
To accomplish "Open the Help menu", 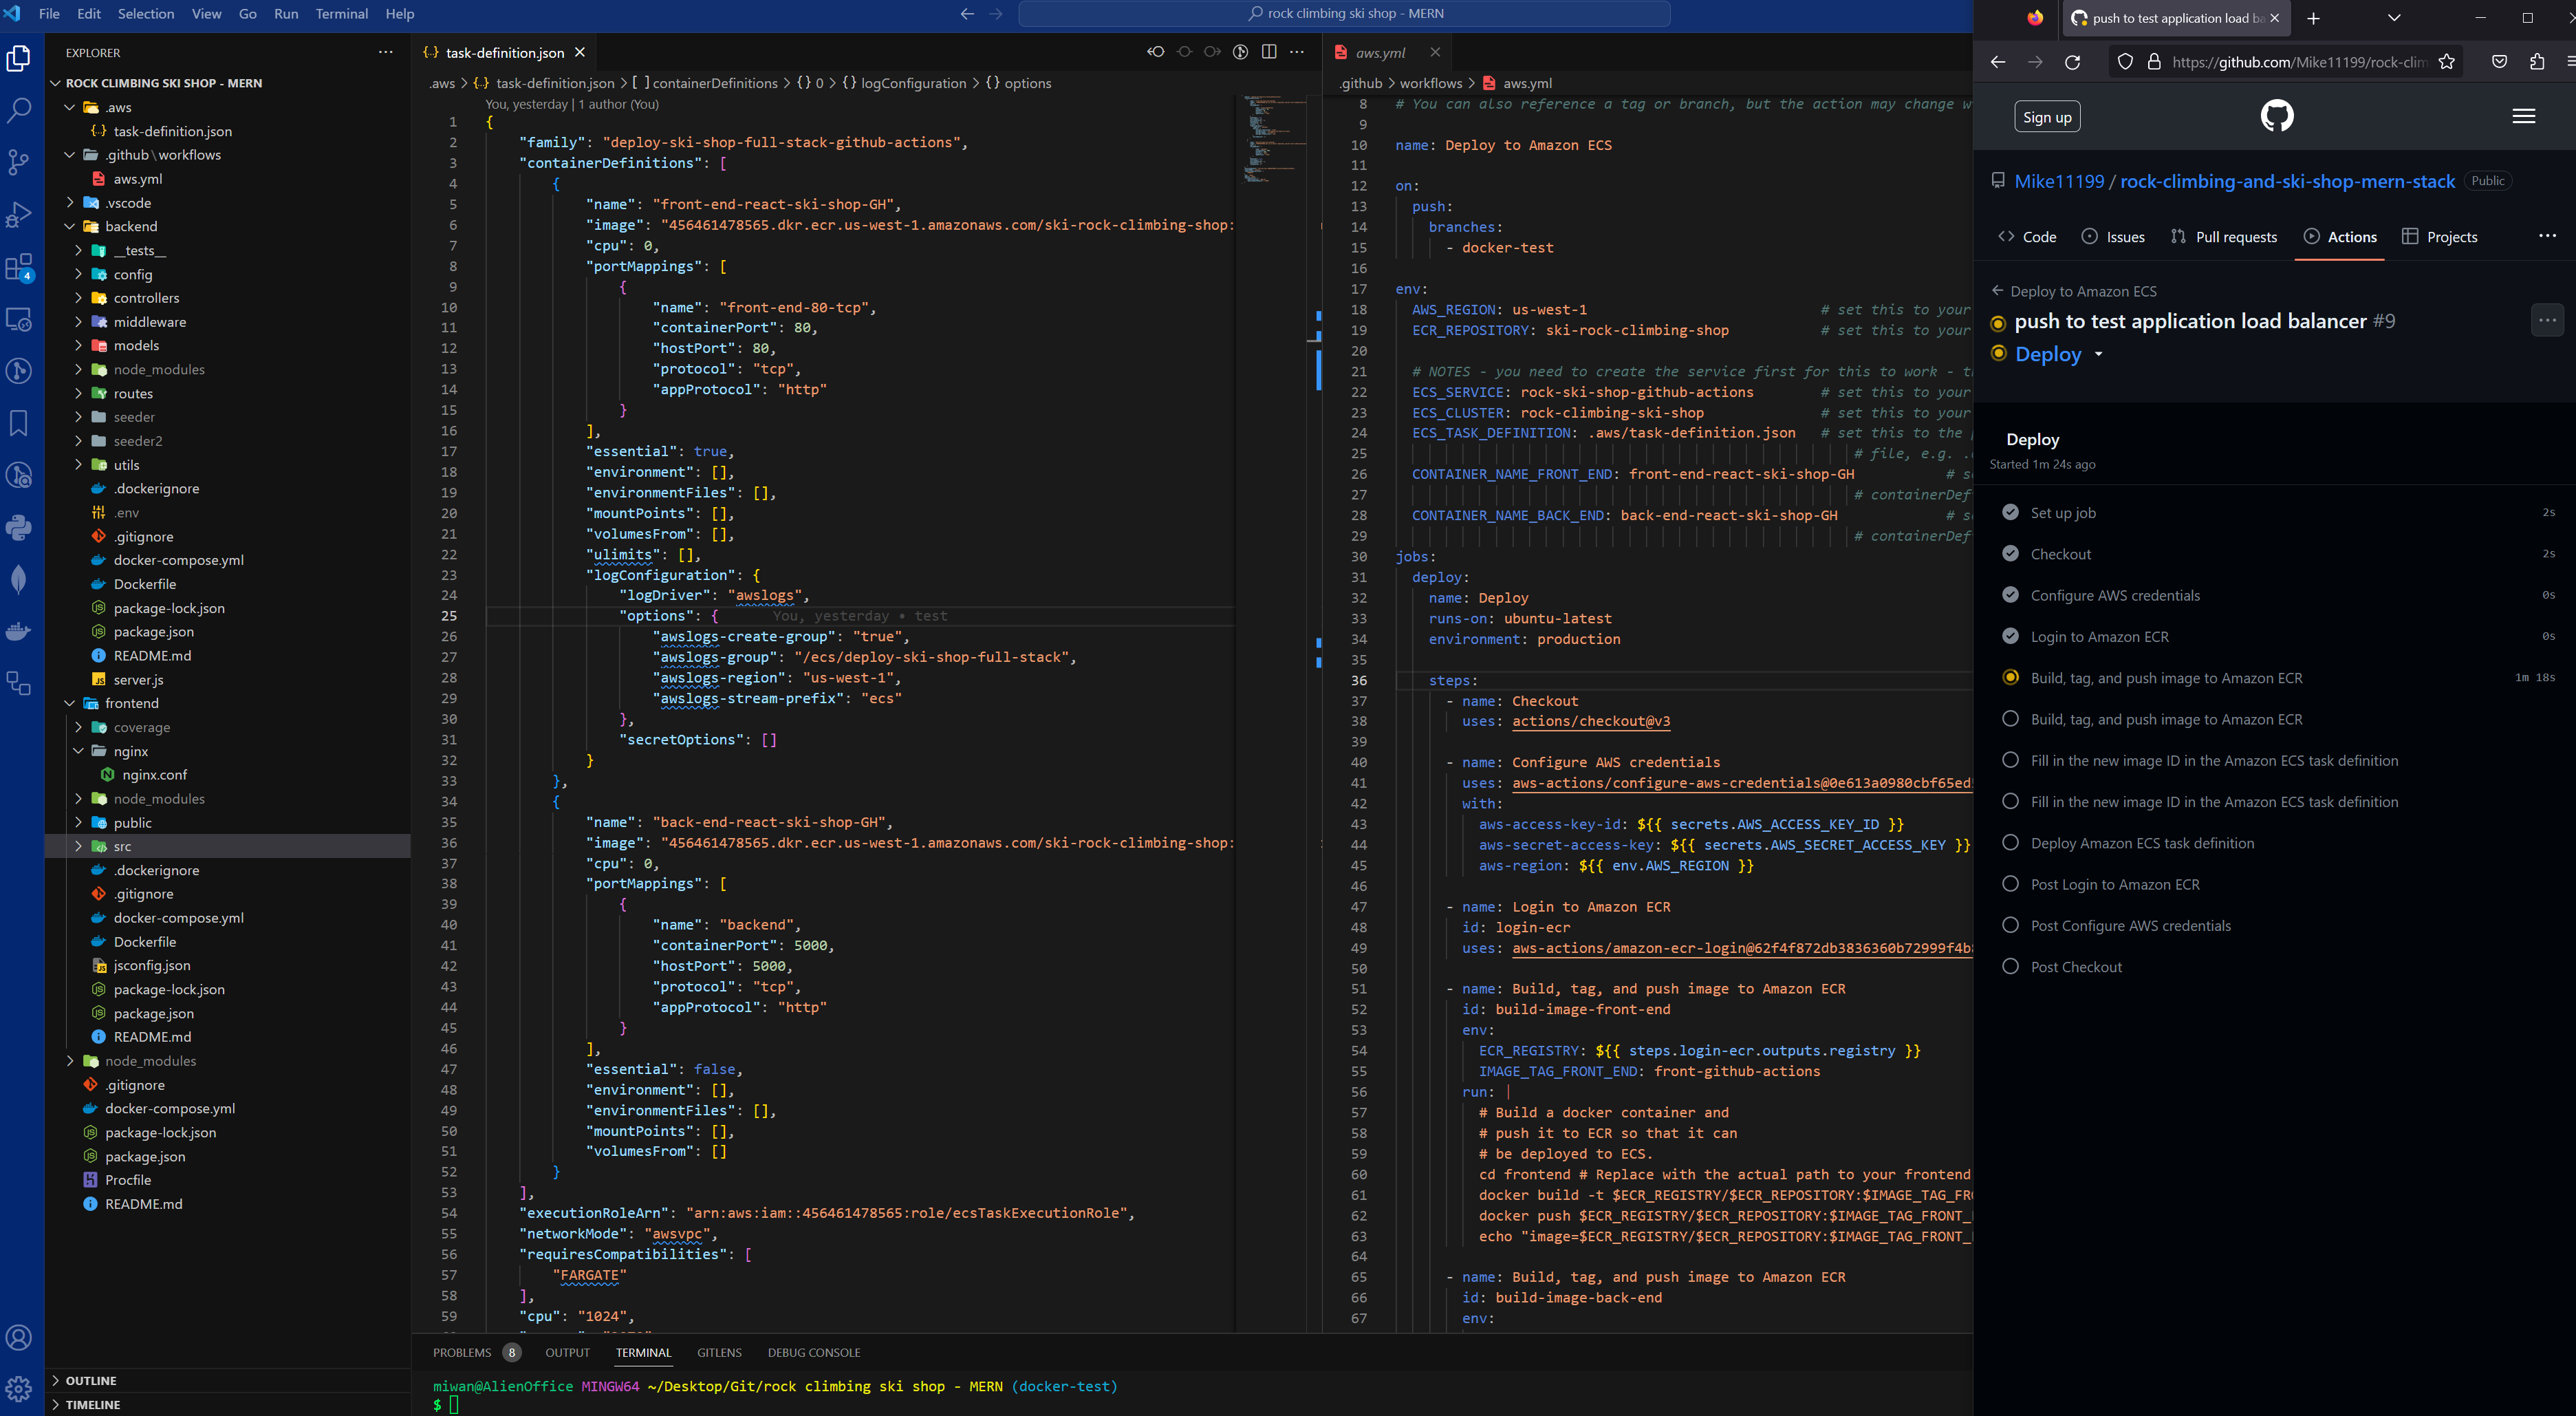I will 400,14.
